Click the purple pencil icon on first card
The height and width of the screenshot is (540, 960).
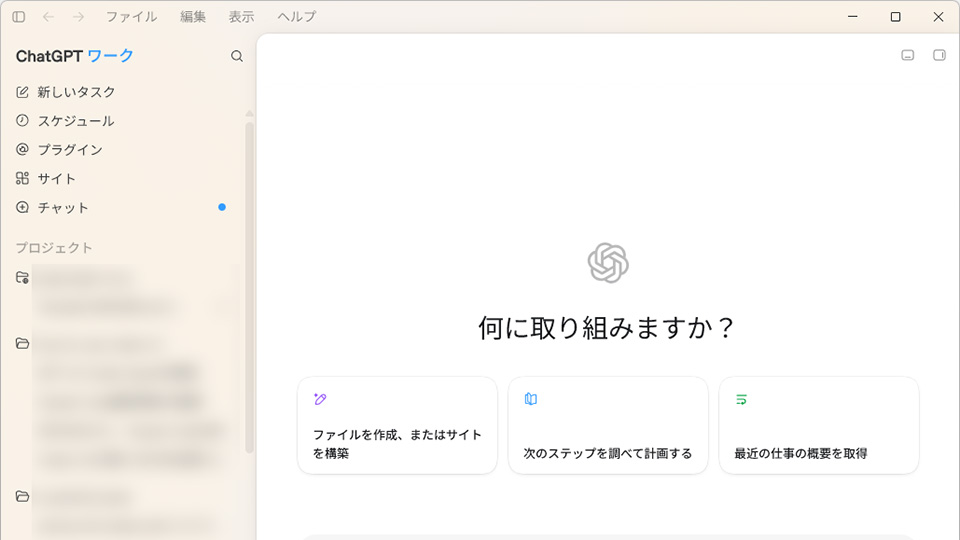pos(320,399)
